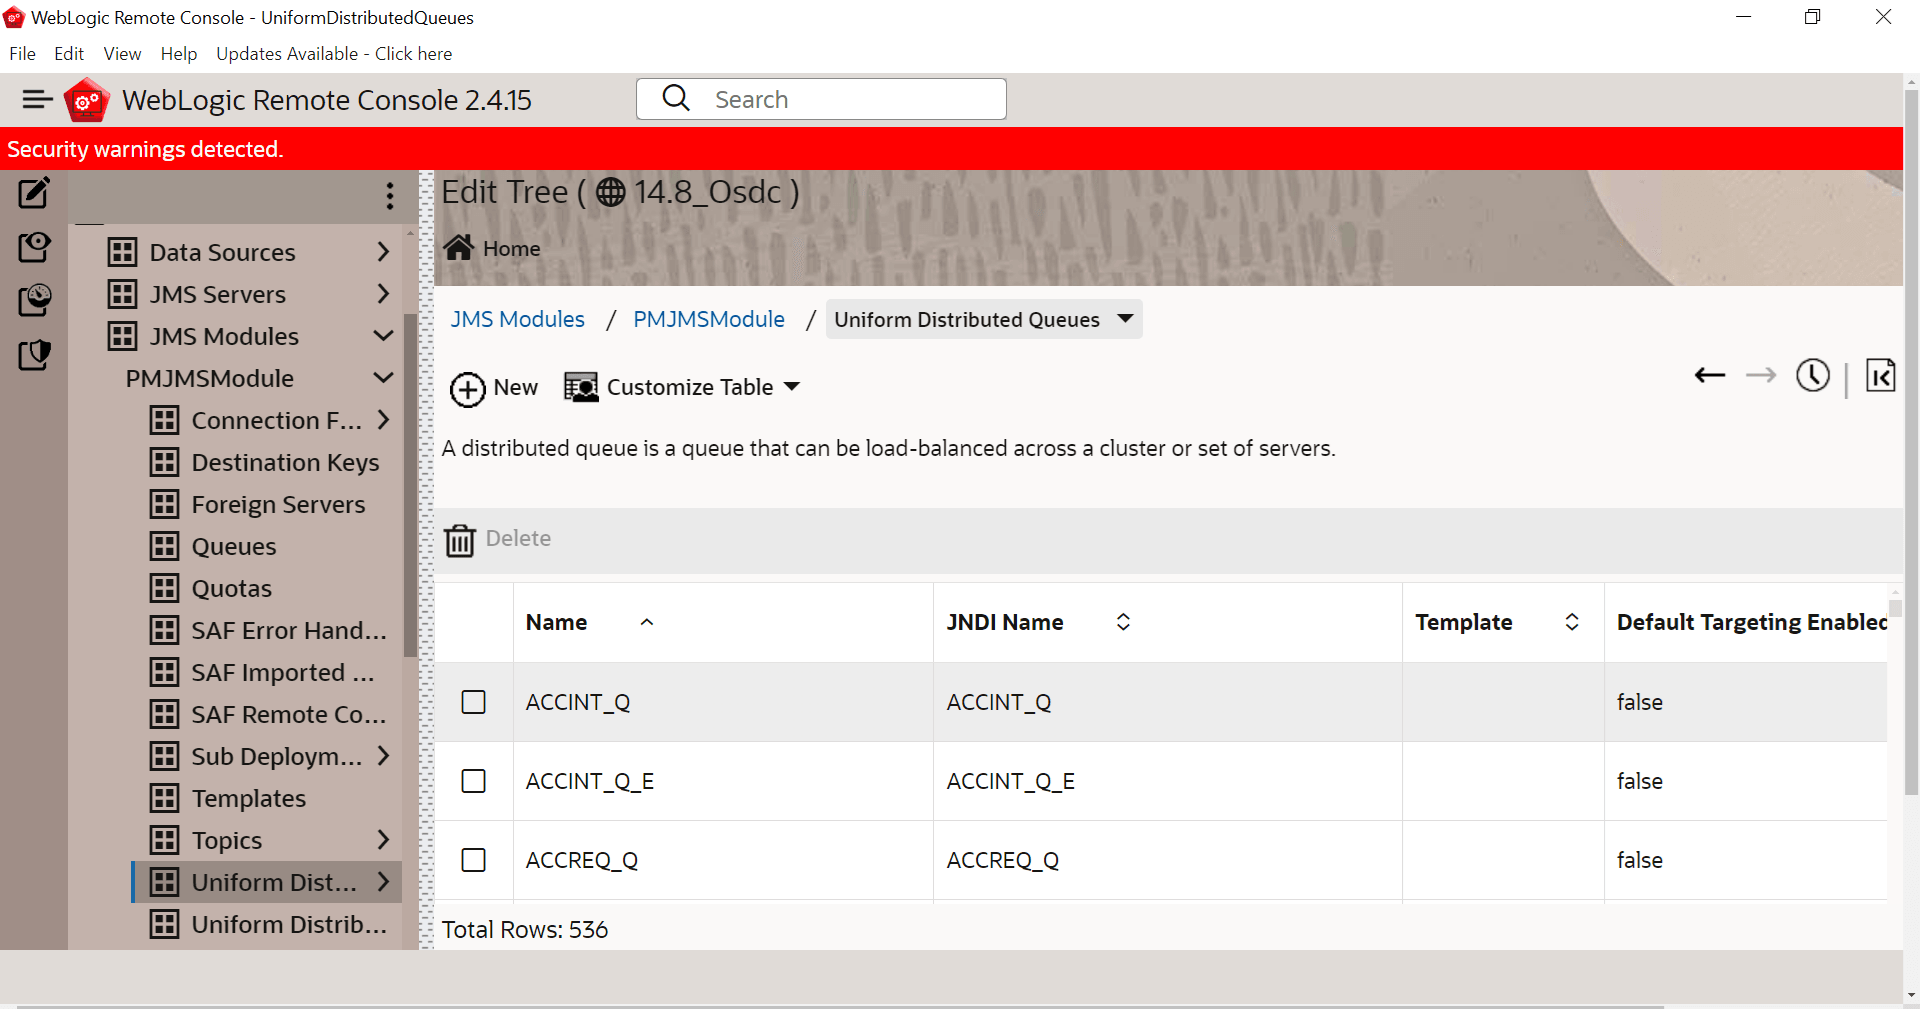Click the Home house icon
Screen dimensions: 1920x1009
459,247
